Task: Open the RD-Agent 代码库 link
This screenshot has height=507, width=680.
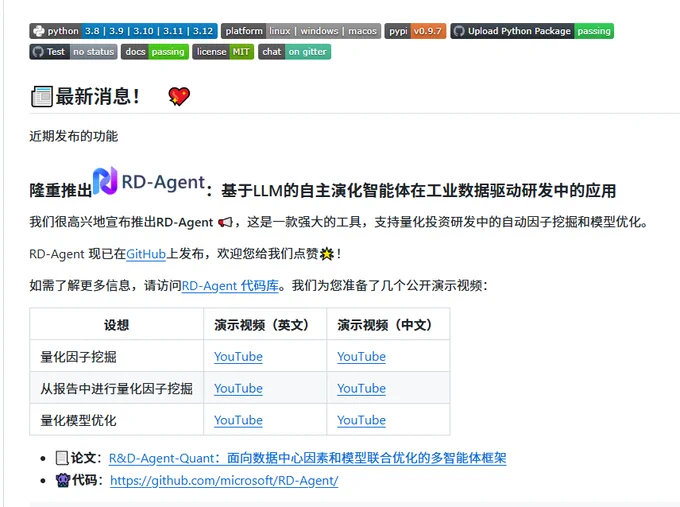Action: pos(230,286)
